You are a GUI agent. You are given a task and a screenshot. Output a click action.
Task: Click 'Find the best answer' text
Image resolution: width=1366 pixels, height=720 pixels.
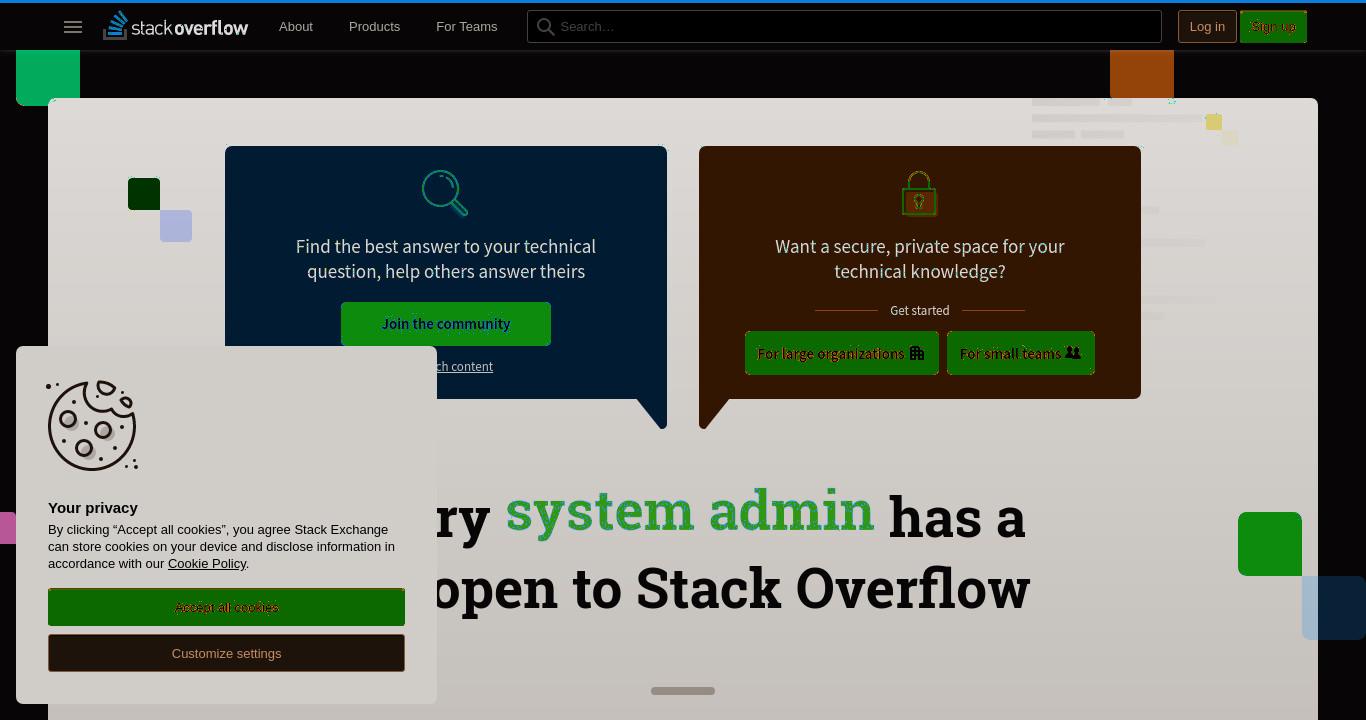446,258
